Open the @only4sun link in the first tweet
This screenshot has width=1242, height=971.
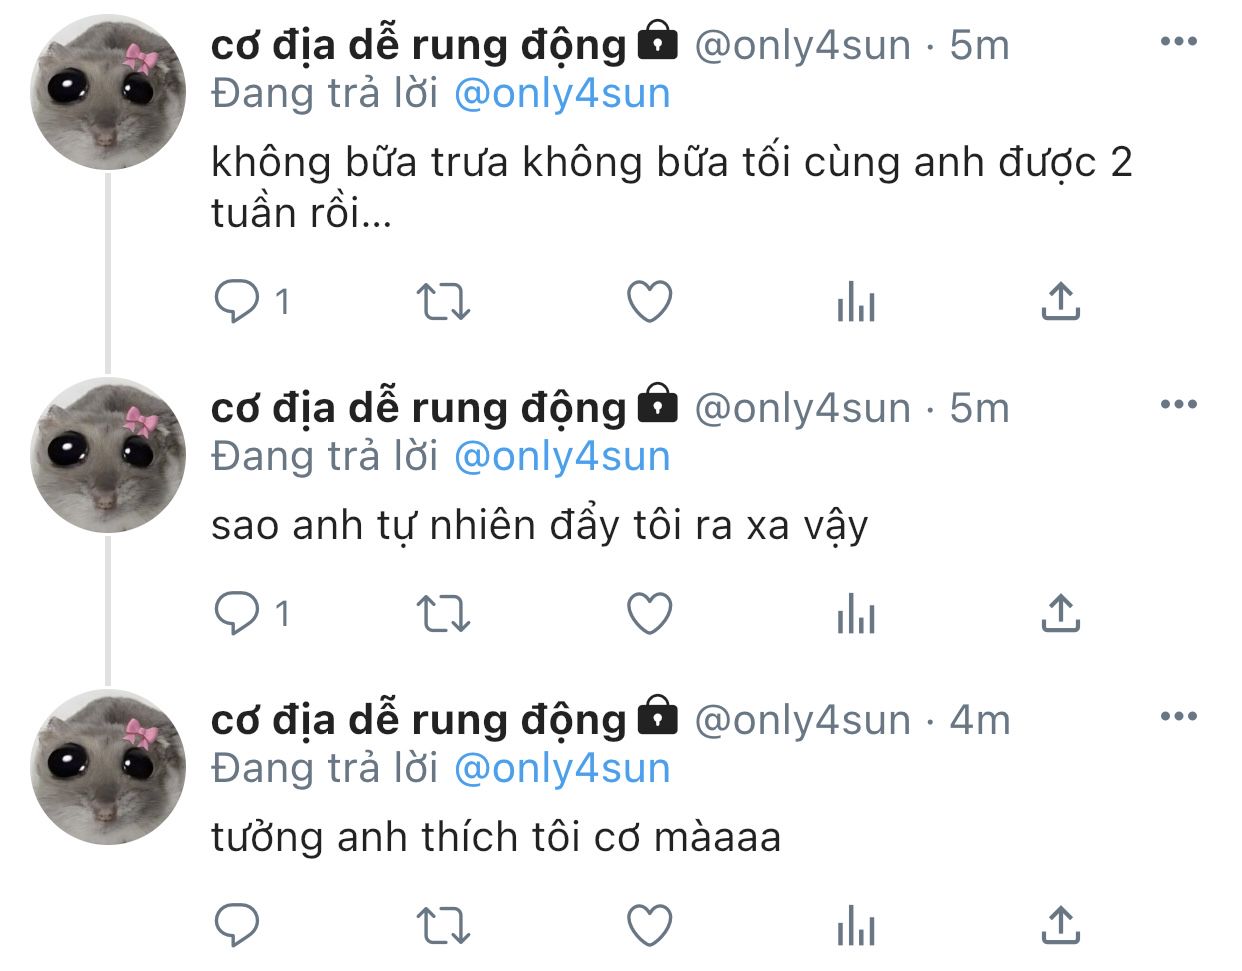(561, 94)
